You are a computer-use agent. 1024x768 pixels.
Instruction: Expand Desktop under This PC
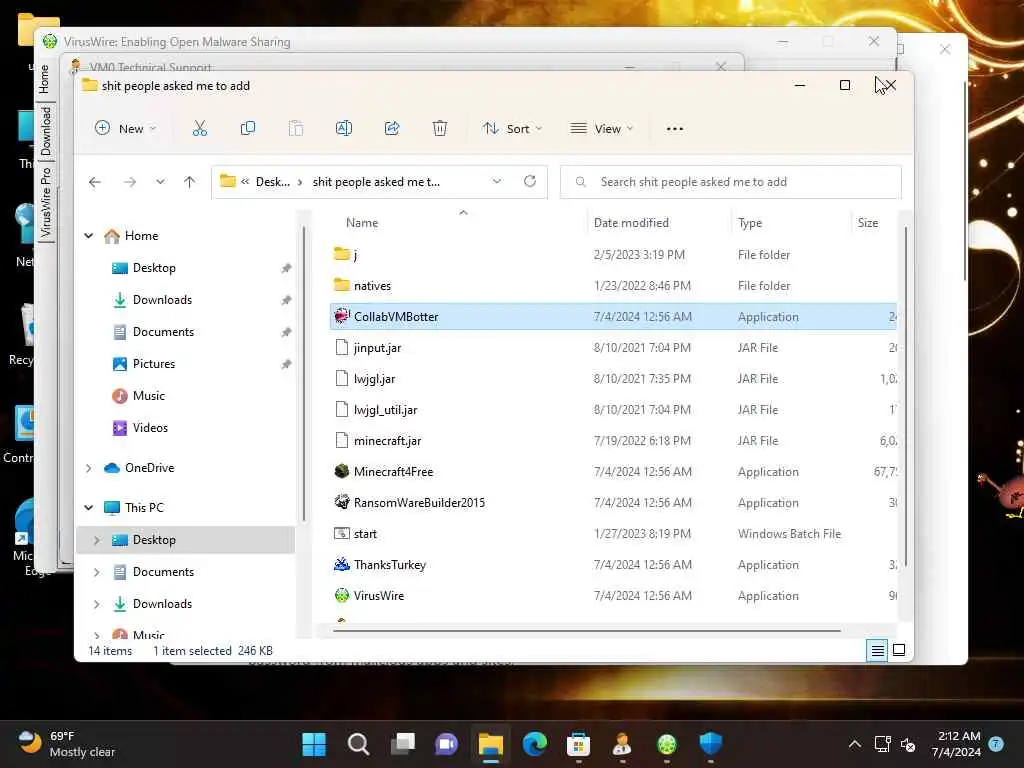coord(97,540)
